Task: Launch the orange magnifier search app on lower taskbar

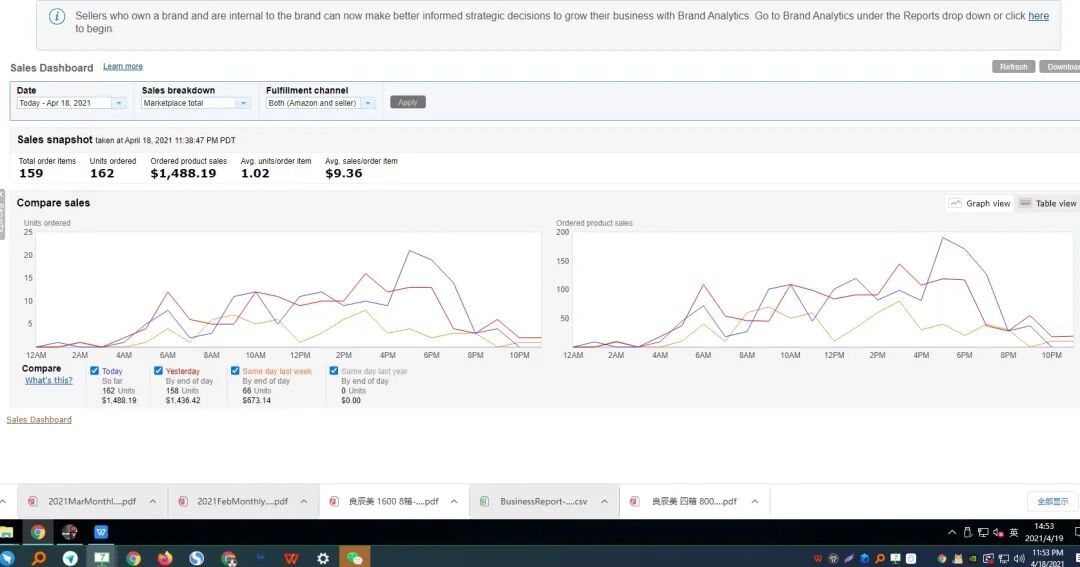Action: [x=39, y=558]
